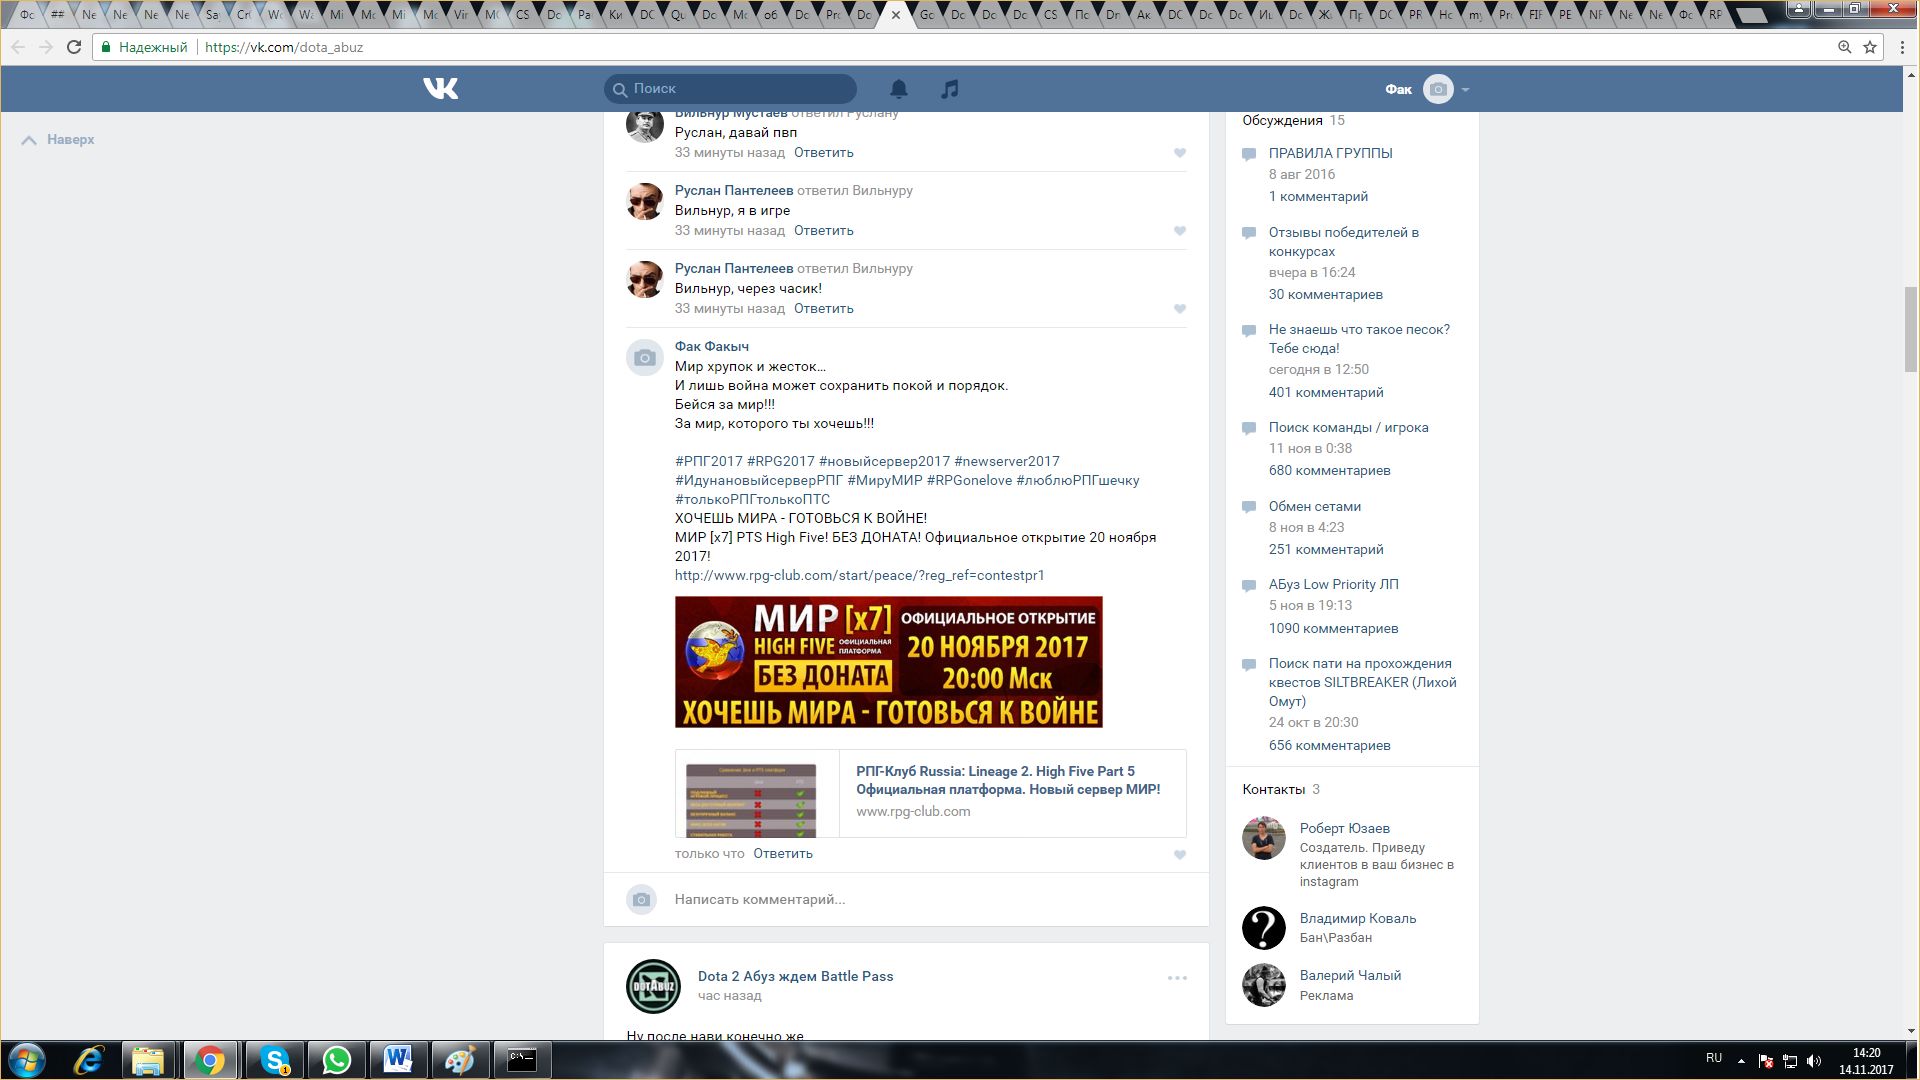
Task: Open the Обсуждения section header
Action: (x=1282, y=121)
